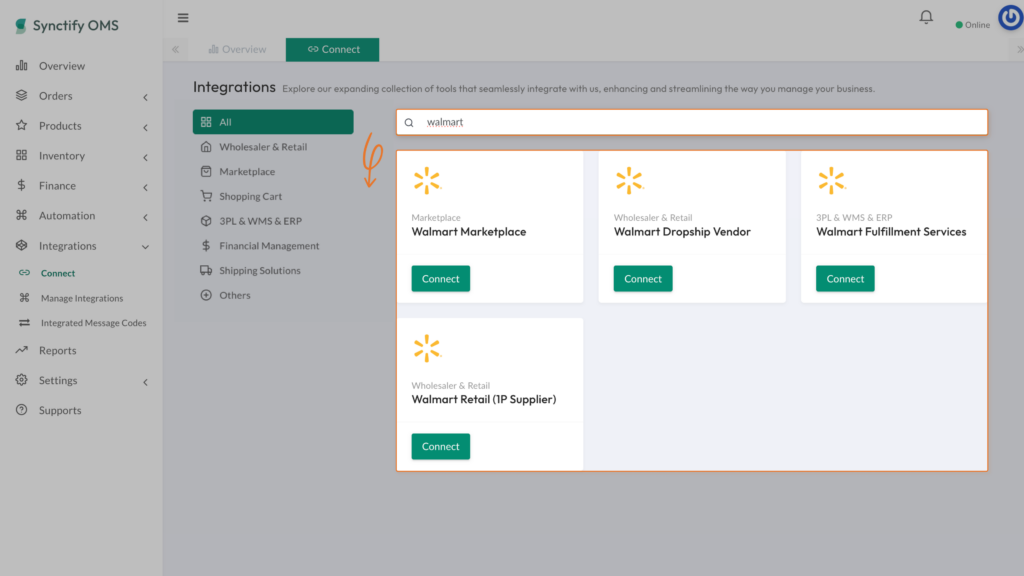Image resolution: width=1024 pixels, height=576 pixels.
Task: Click the Walmart Marketplace spark logo
Action: pyautogui.click(x=427, y=181)
